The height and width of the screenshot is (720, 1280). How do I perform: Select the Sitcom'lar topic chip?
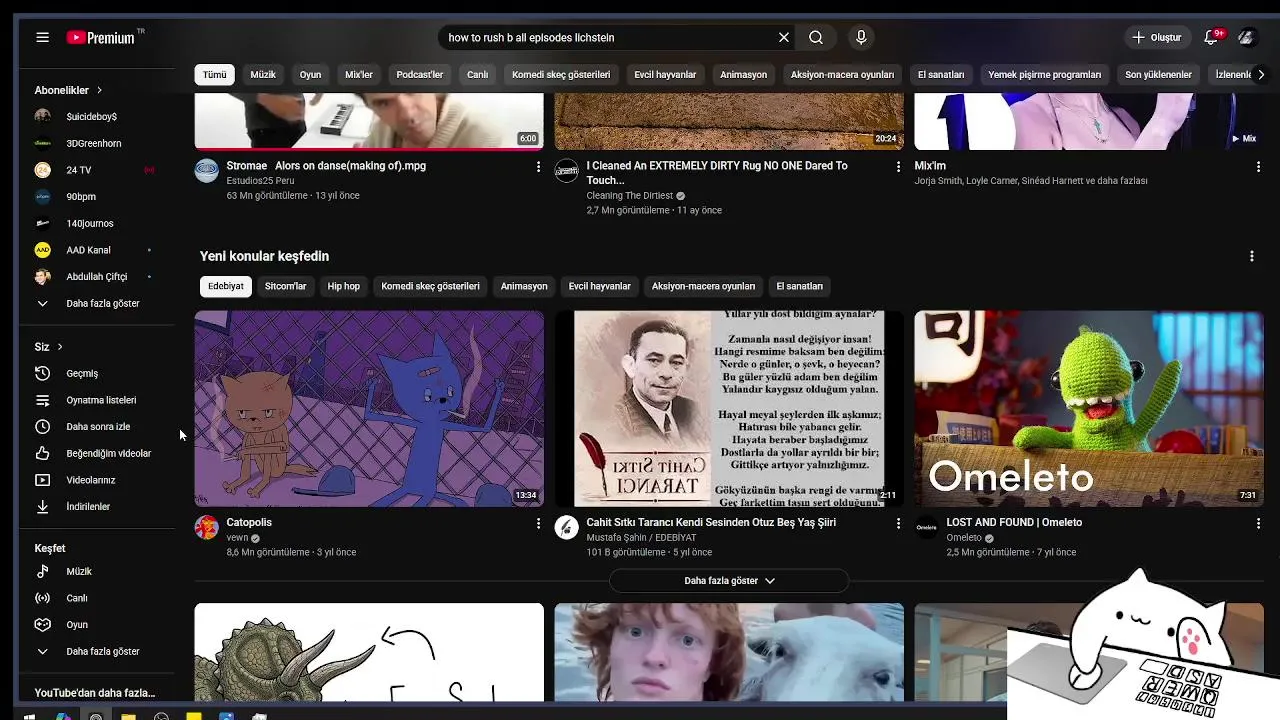point(285,286)
